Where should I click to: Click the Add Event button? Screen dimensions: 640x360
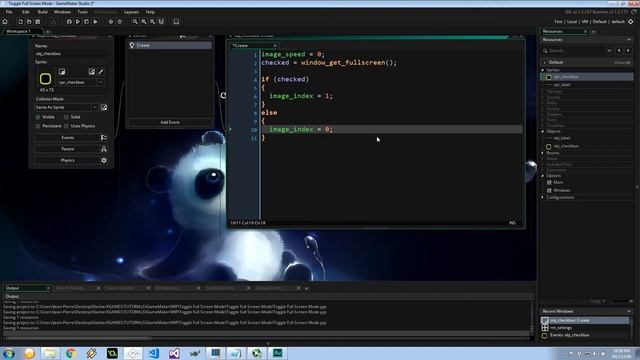(x=170, y=122)
